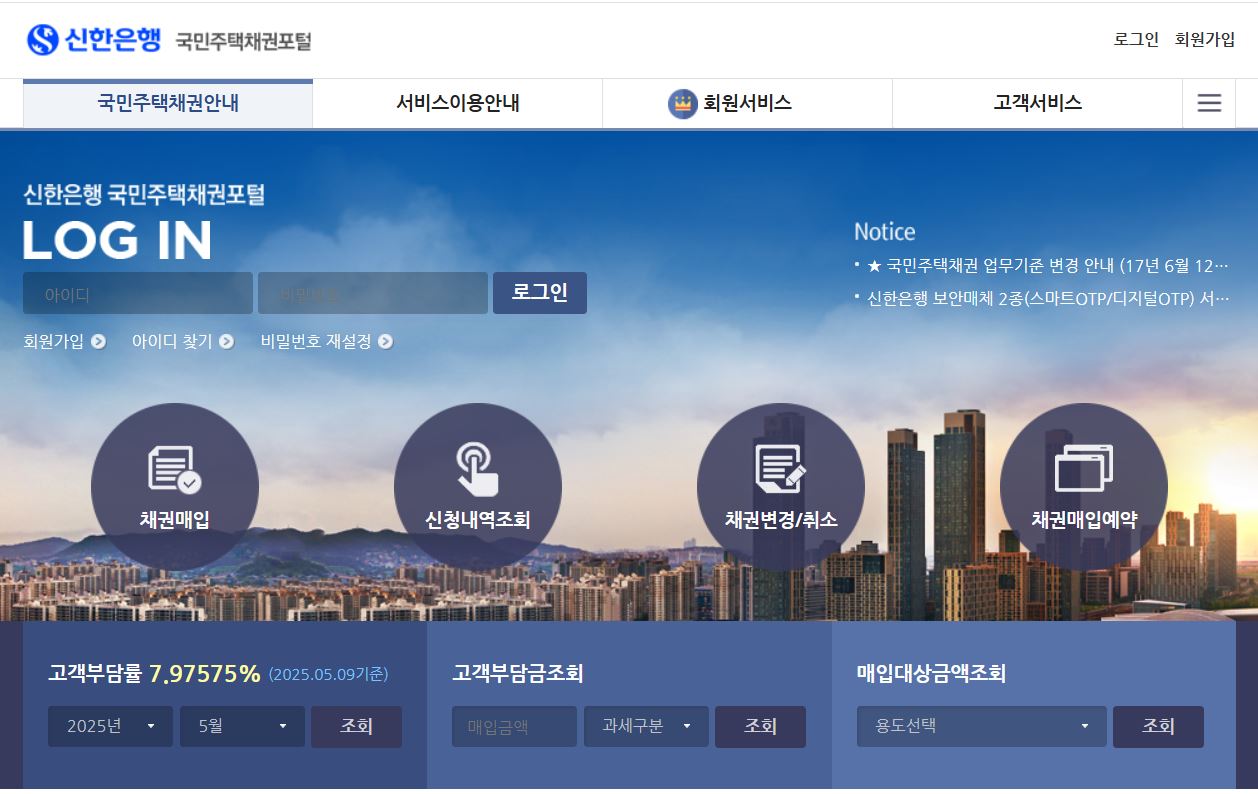
Task: Open the hamburger menu icon
Action: [1209, 102]
